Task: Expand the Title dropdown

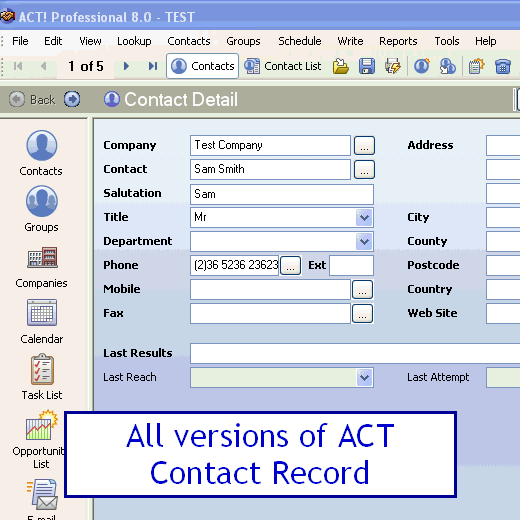Action: (x=364, y=217)
